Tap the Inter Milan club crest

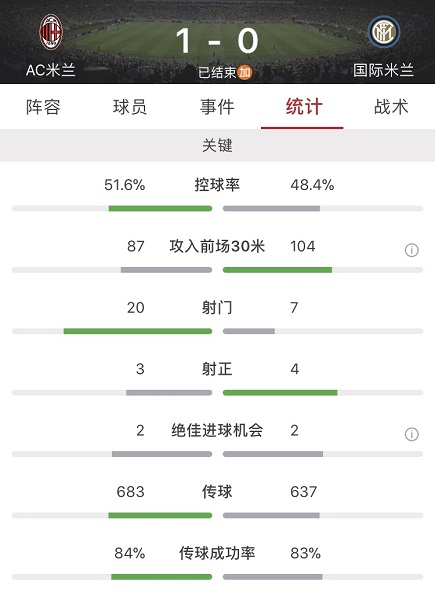tap(384, 32)
